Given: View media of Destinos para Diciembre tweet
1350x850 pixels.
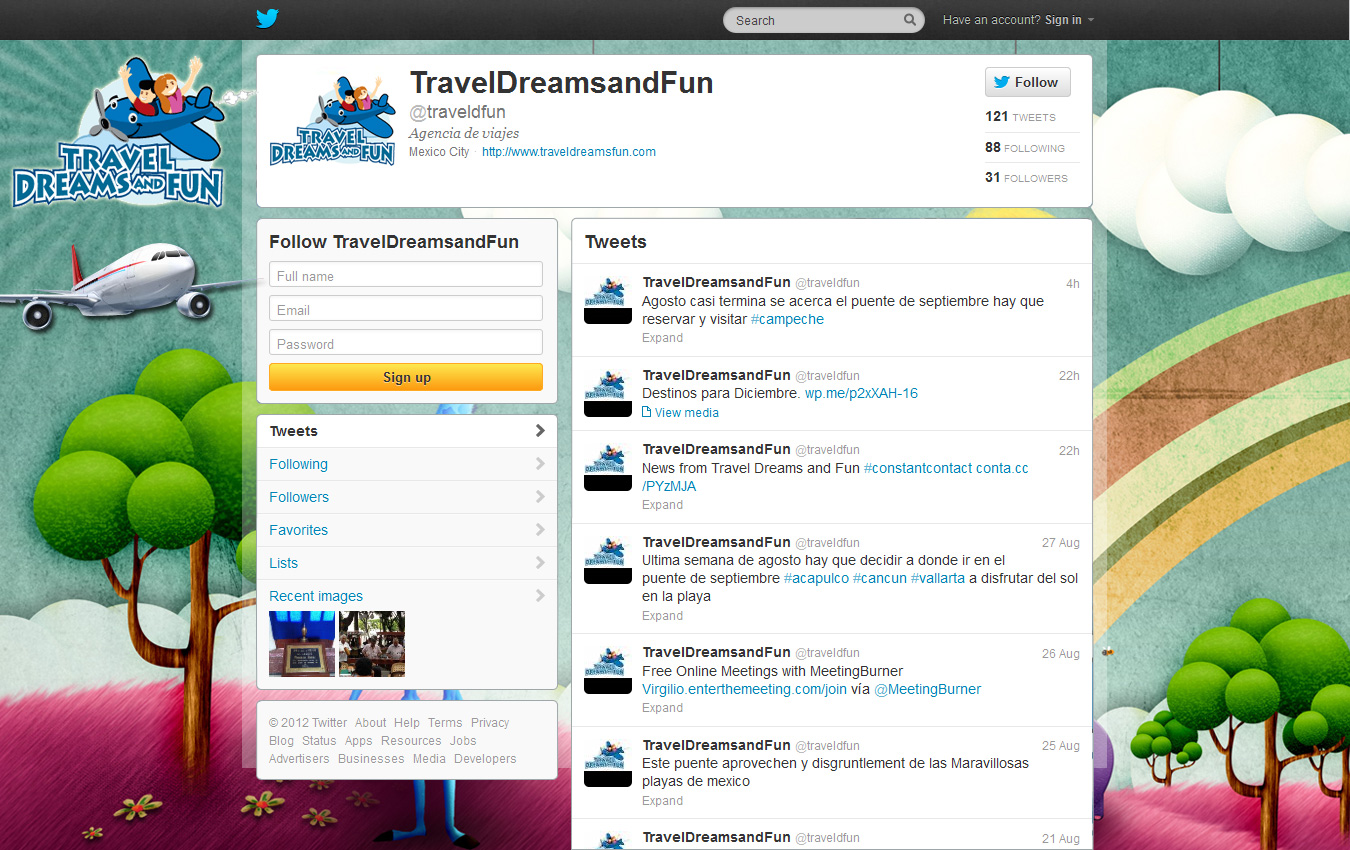Looking at the screenshot, I should coord(680,413).
